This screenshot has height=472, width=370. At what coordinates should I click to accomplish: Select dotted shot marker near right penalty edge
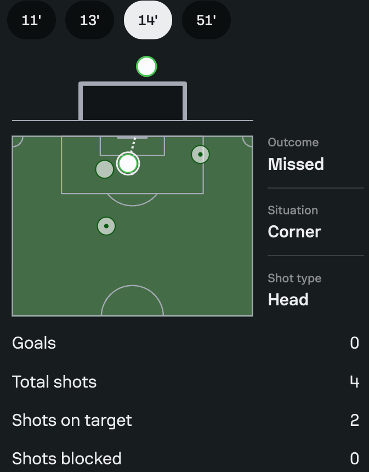coord(200,154)
